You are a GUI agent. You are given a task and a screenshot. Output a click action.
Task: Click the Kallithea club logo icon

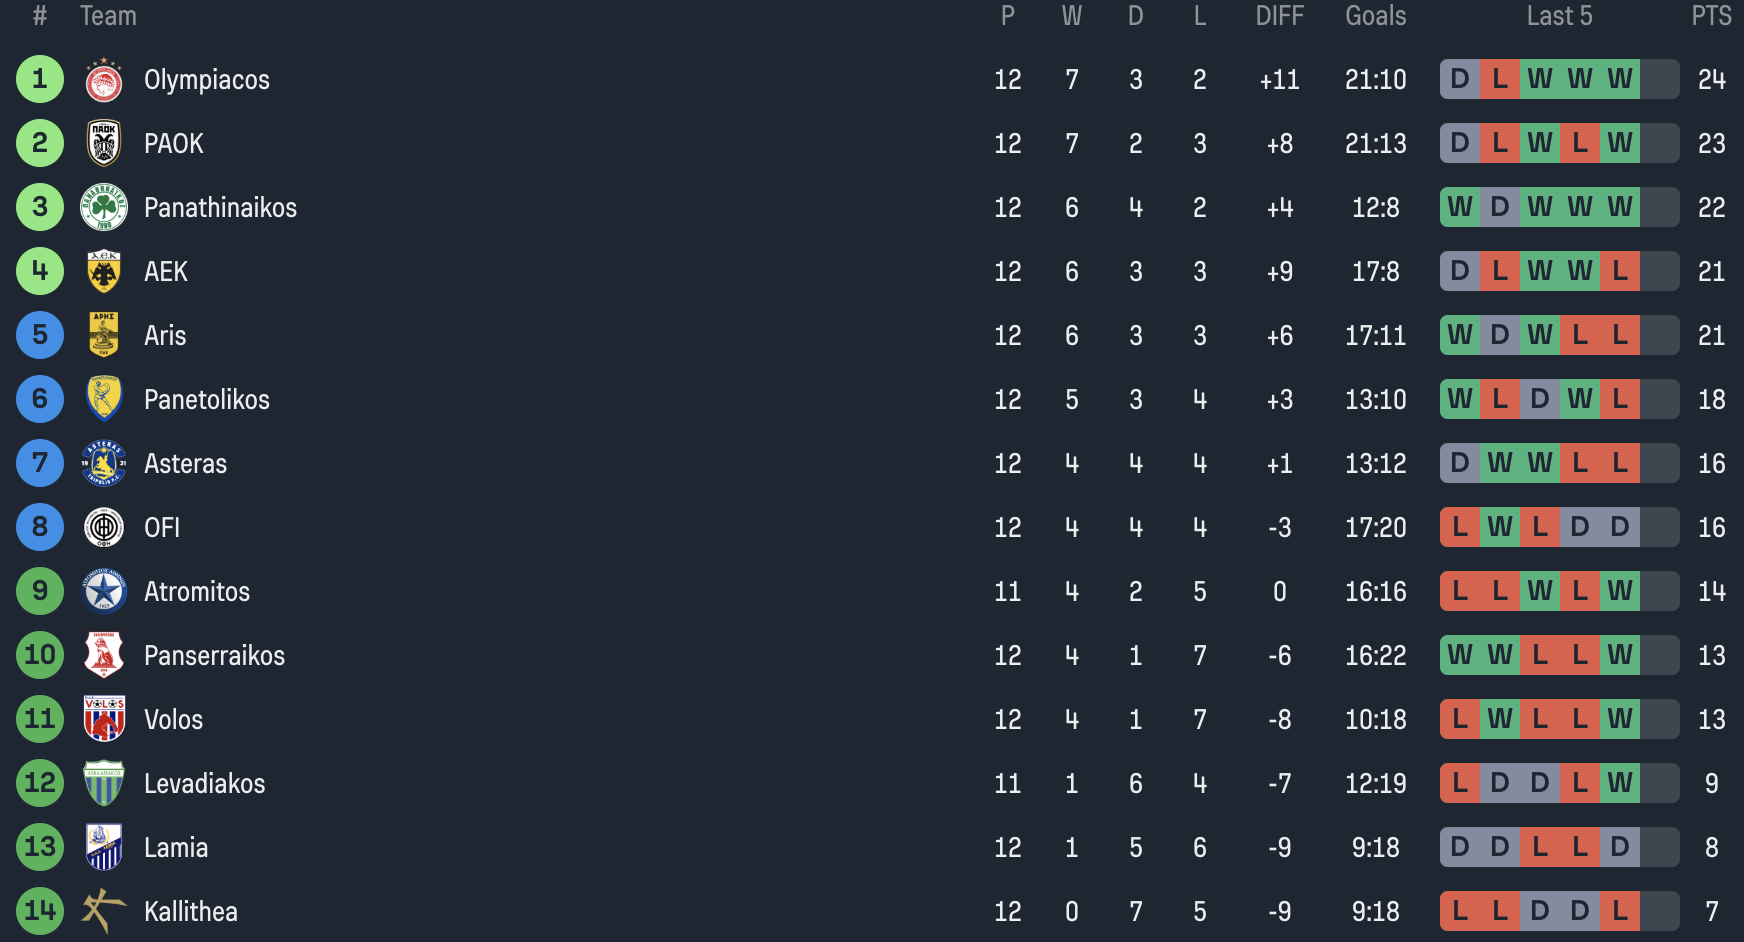point(104,912)
